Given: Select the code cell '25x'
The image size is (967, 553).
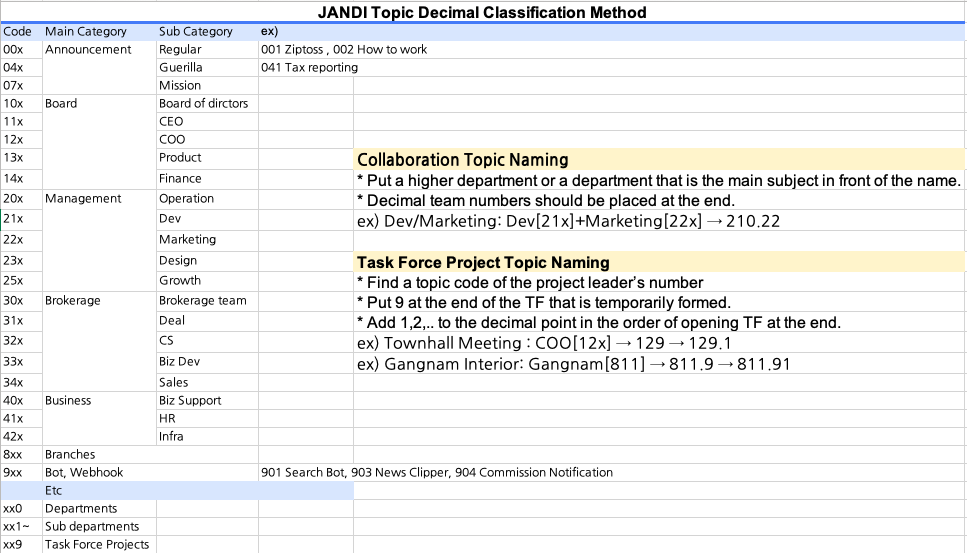Looking at the screenshot, I should click(x=22, y=281).
